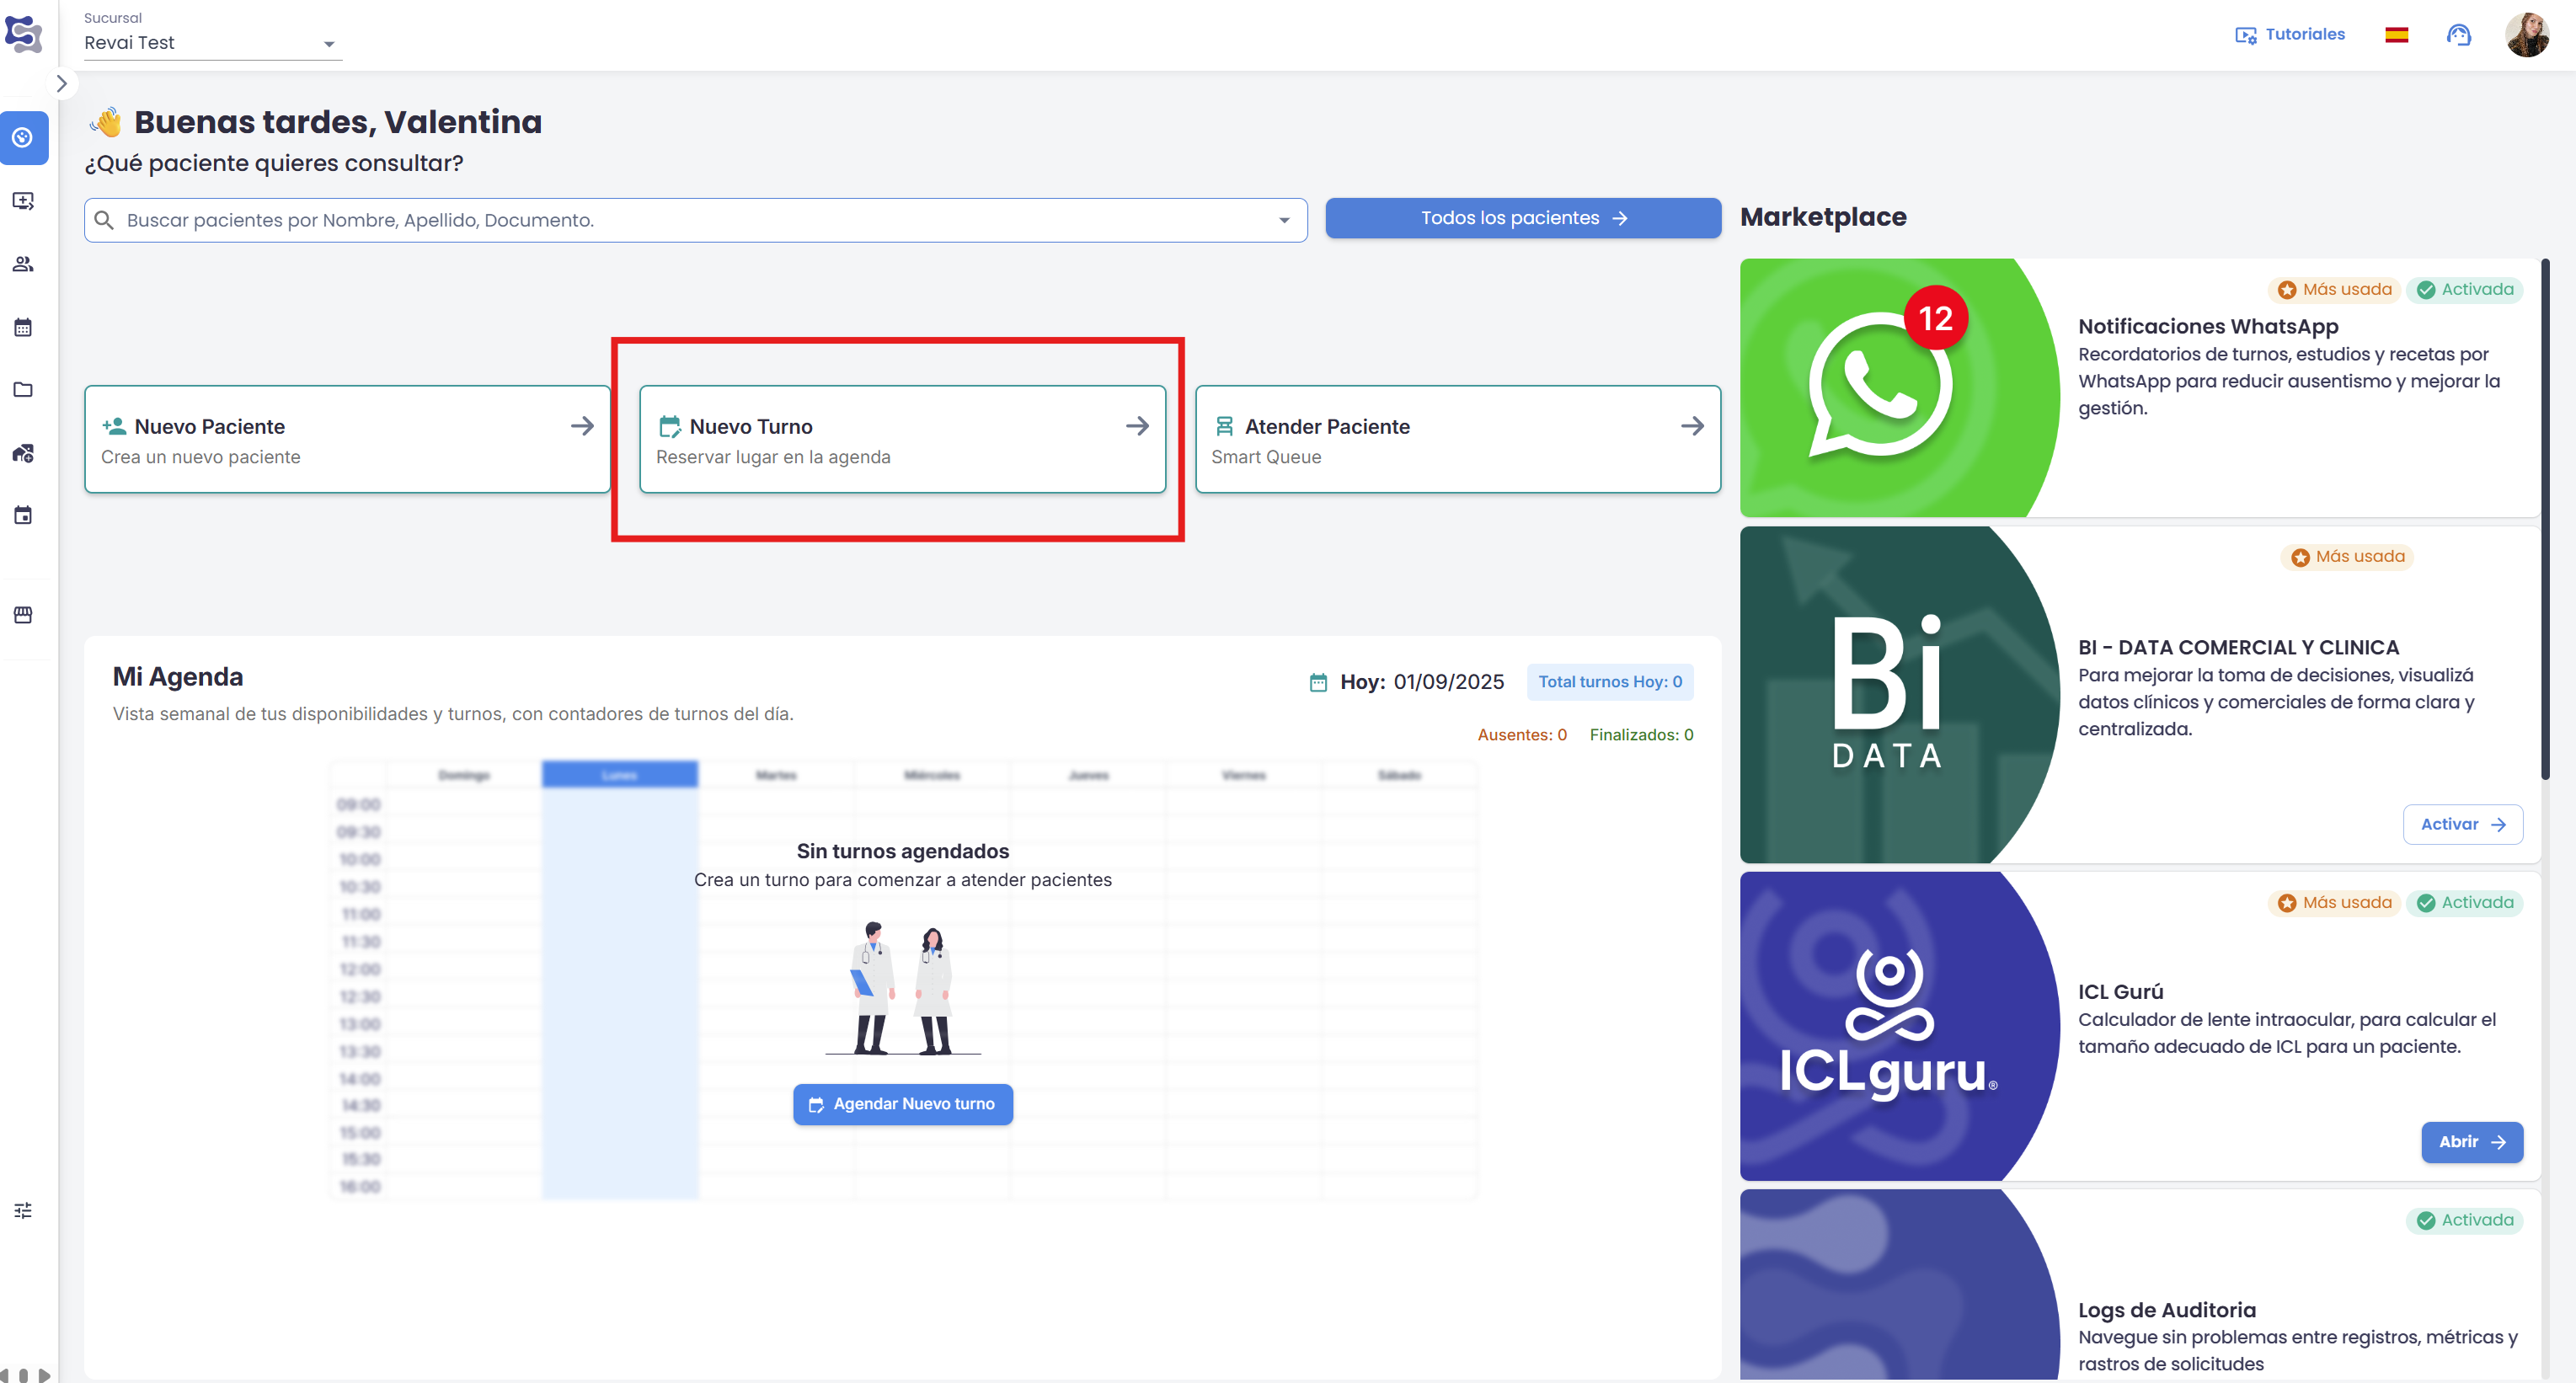Image resolution: width=2576 pixels, height=1383 pixels.
Task: Click Todos los pacientes button
Action: point(1523,218)
